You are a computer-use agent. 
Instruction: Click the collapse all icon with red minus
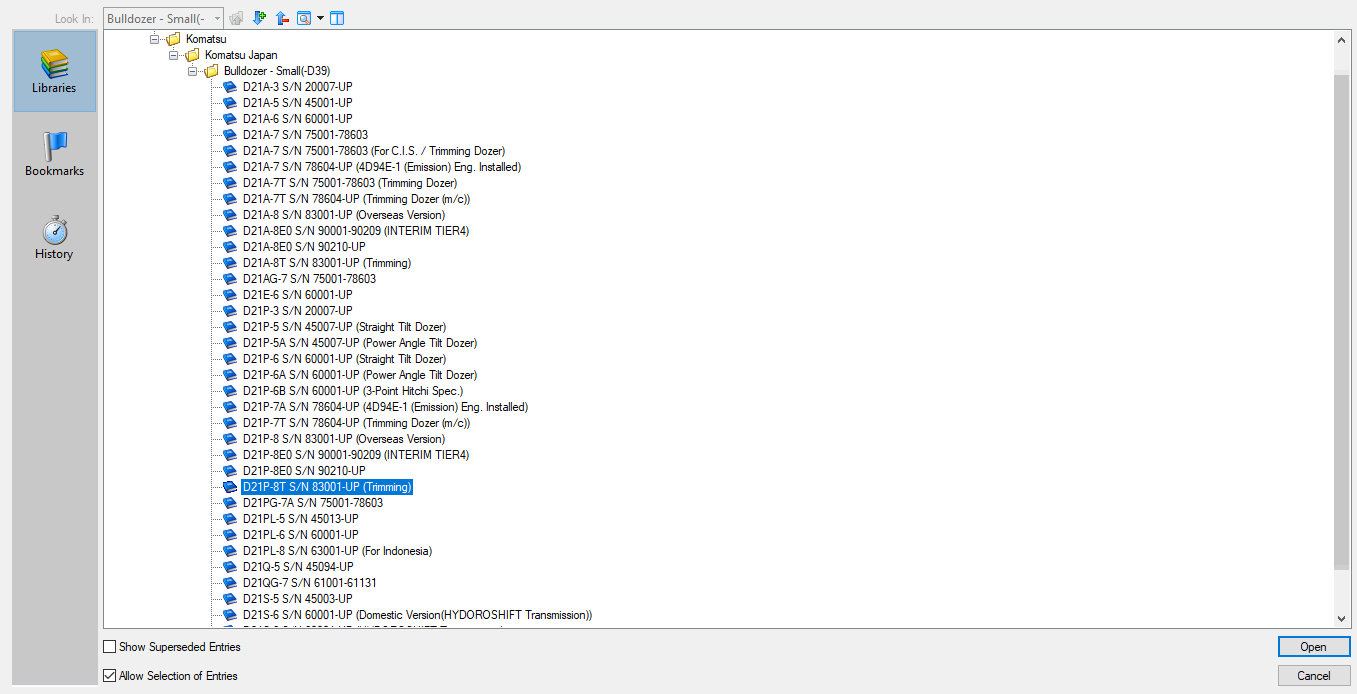click(282, 18)
